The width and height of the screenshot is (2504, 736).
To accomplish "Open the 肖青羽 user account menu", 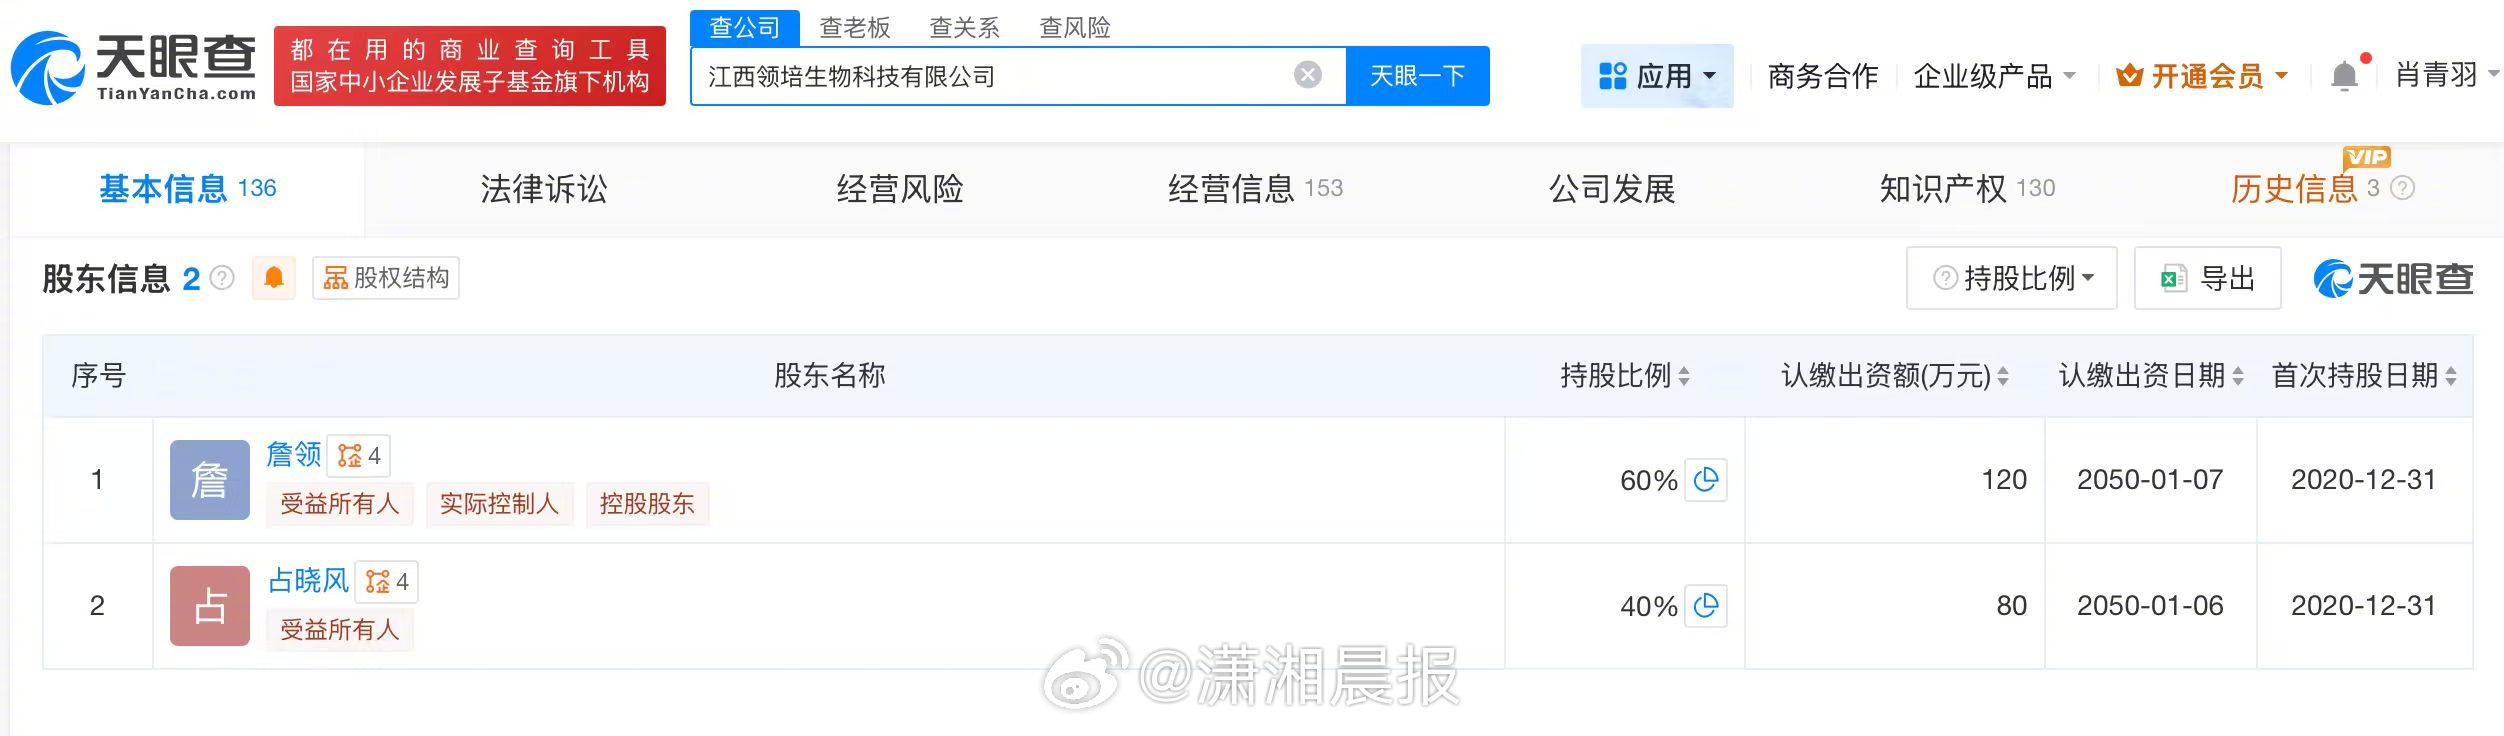I will (x=2447, y=74).
